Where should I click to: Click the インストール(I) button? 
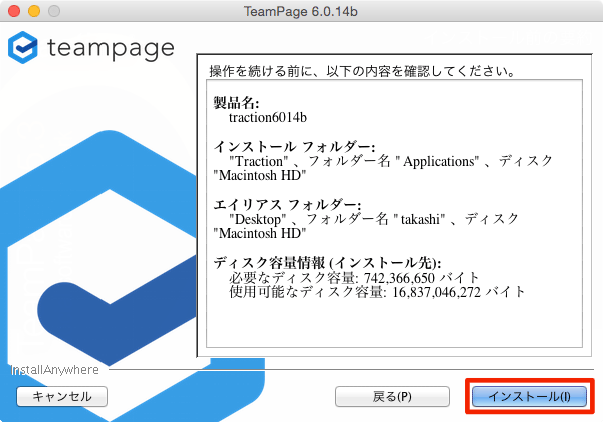point(529,396)
